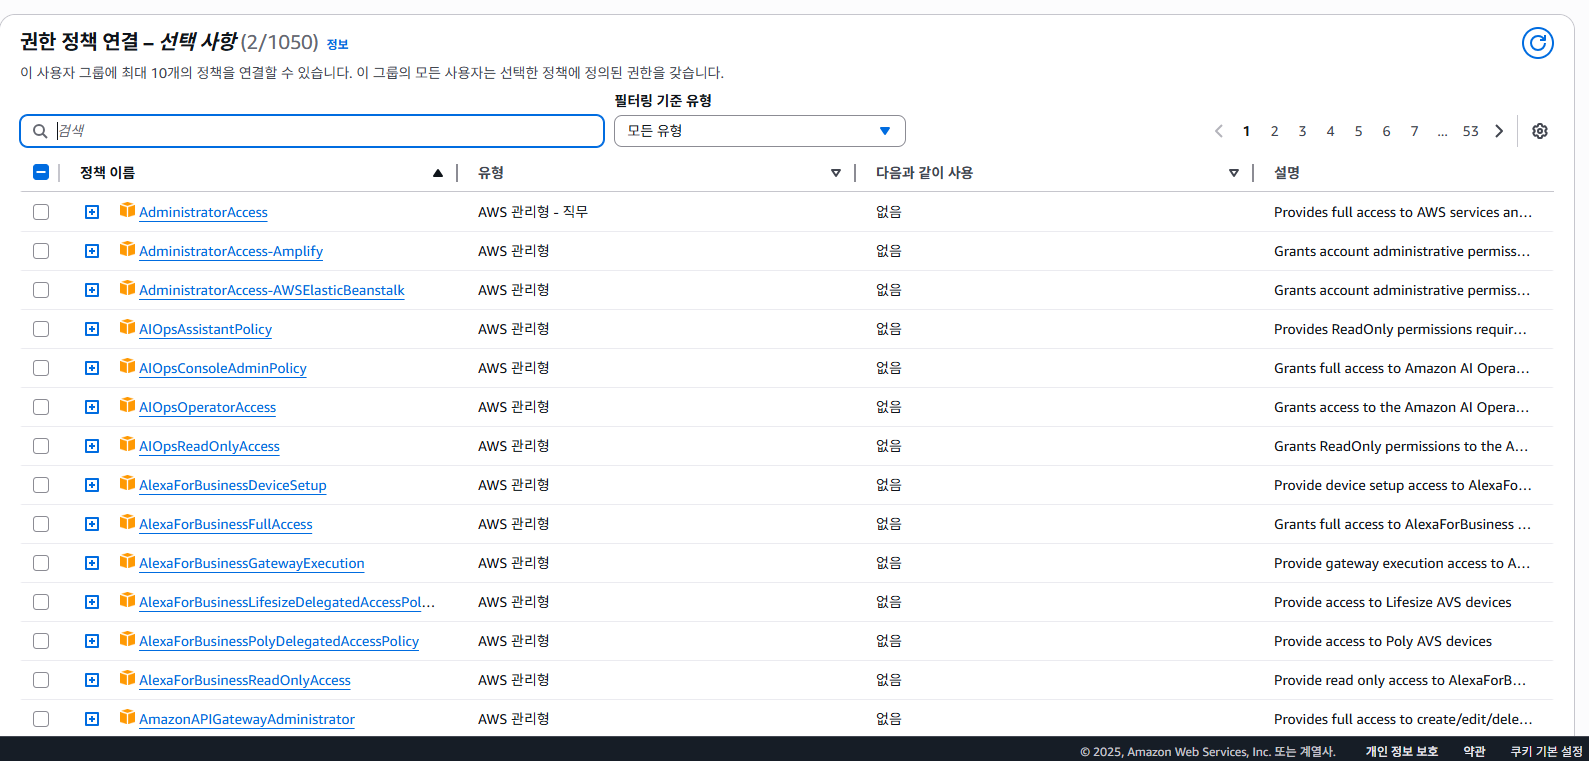The width and height of the screenshot is (1589, 761).
Task: Open 쿠키 기본 설정 in footer
Action: click(x=1546, y=751)
